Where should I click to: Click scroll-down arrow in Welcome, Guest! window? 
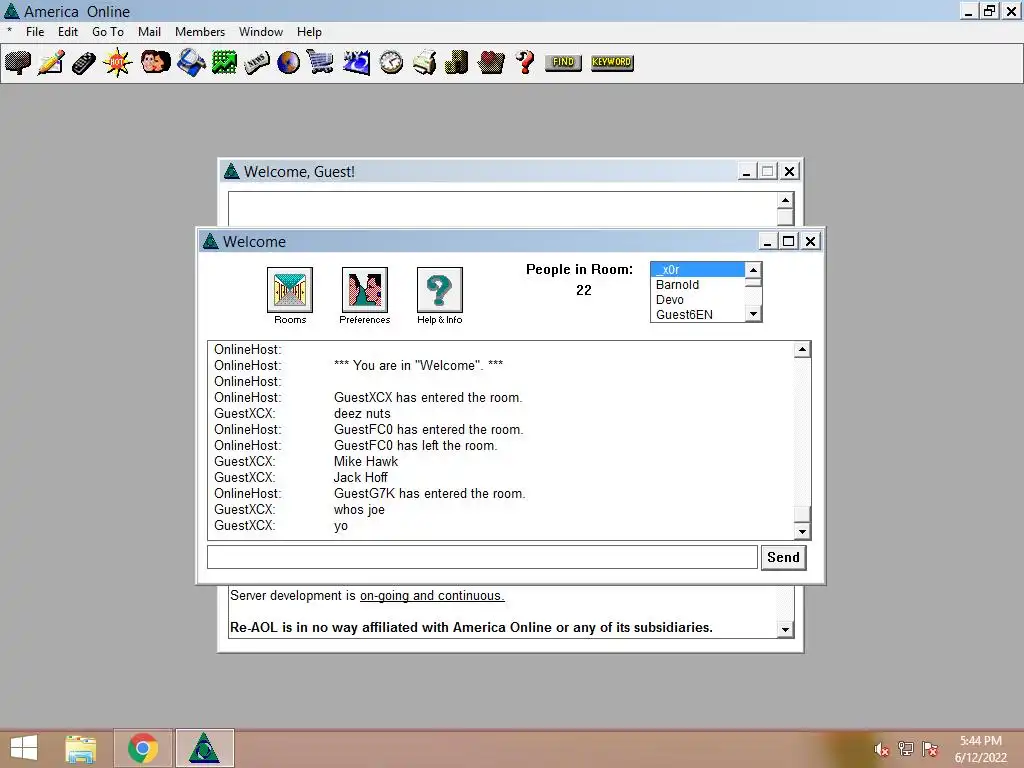click(785, 630)
